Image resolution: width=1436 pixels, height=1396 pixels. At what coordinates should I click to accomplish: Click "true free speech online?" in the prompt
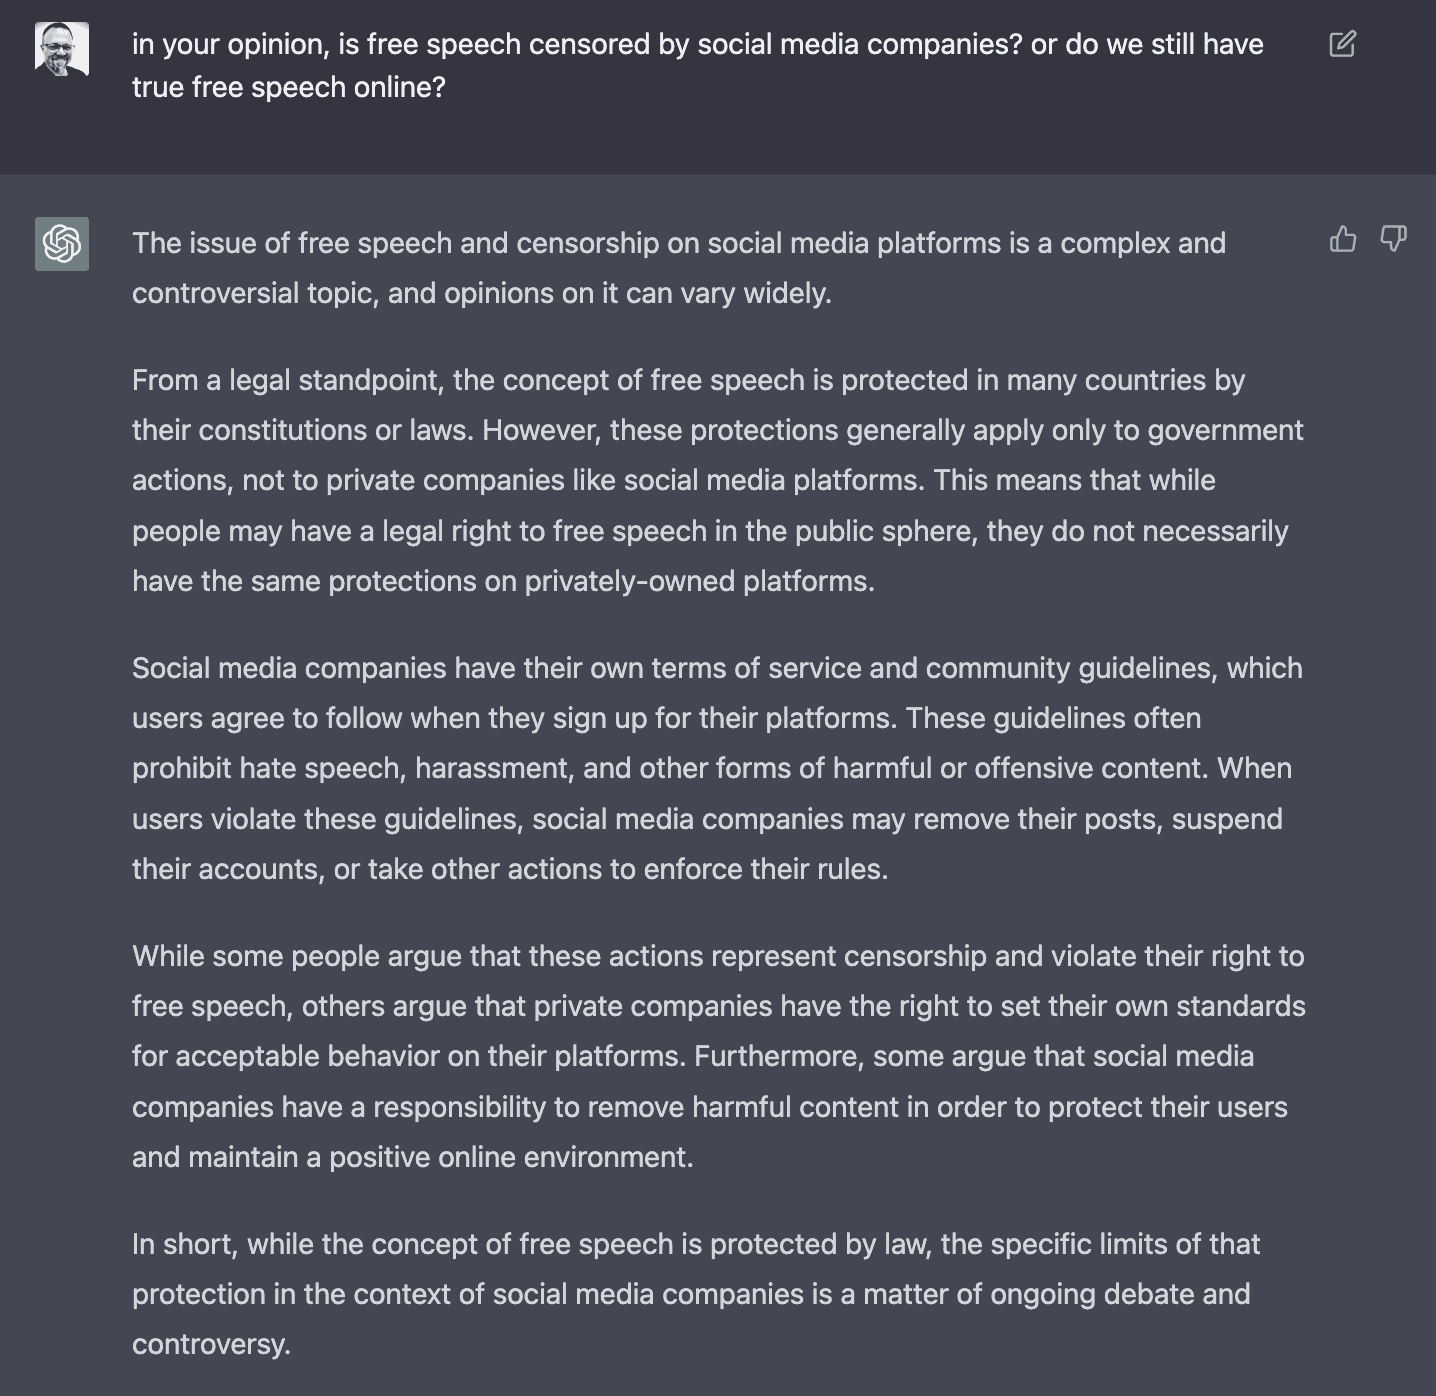point(288,88)
